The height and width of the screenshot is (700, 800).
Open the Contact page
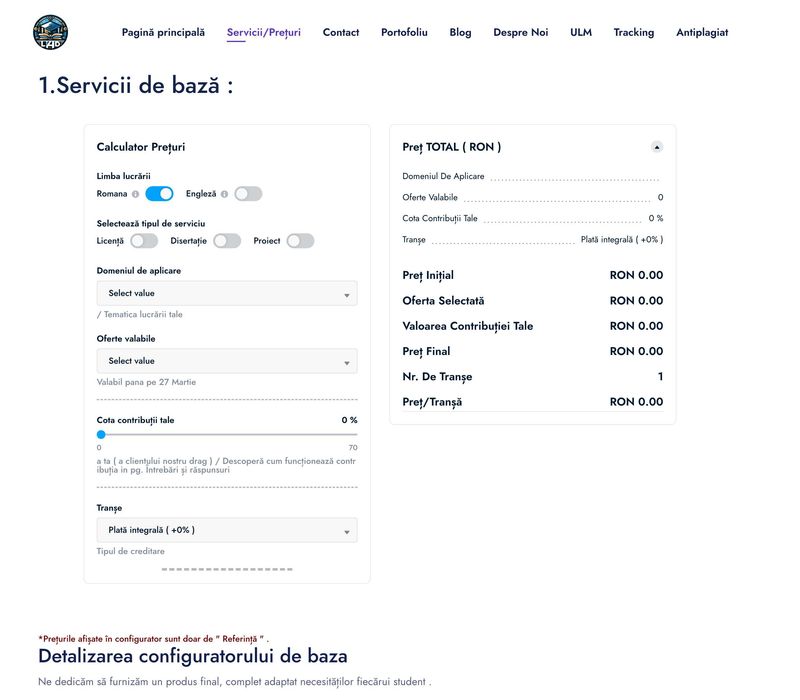[341, 33]
